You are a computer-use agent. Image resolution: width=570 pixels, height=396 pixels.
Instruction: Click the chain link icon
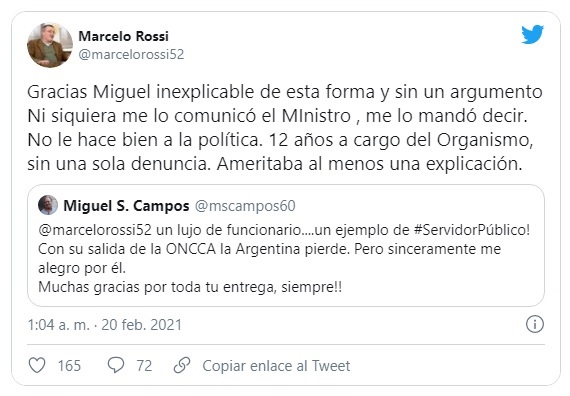tap(182, 365)
